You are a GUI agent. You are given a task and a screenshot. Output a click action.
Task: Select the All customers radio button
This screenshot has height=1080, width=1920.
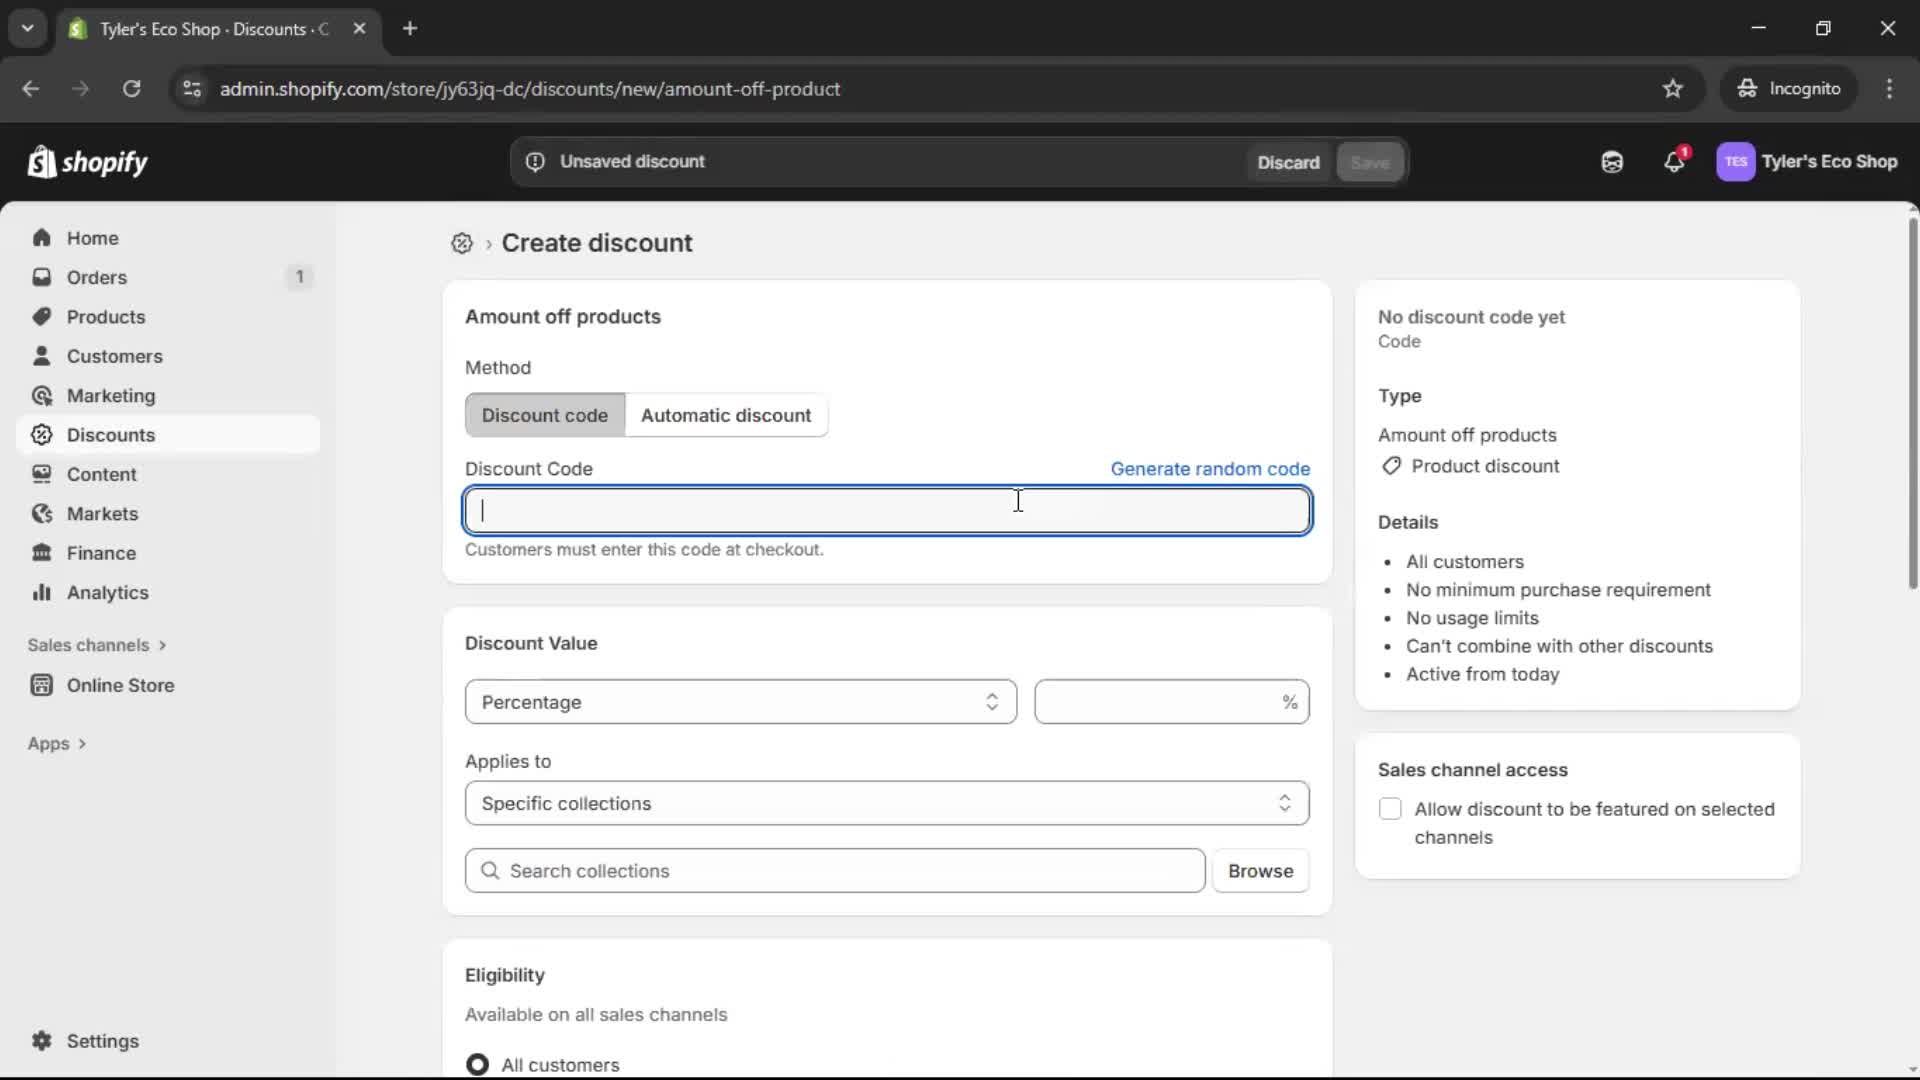477,1064
